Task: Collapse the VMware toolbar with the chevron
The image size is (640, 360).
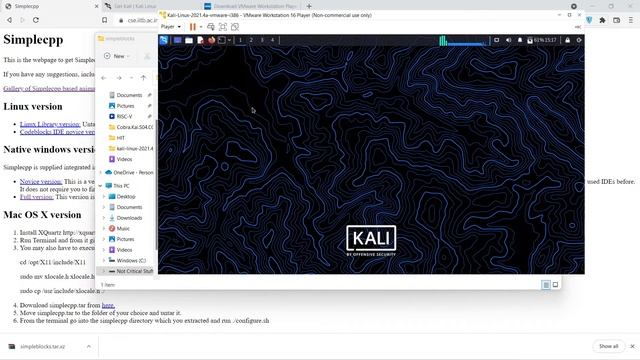Action: [578, 27]
